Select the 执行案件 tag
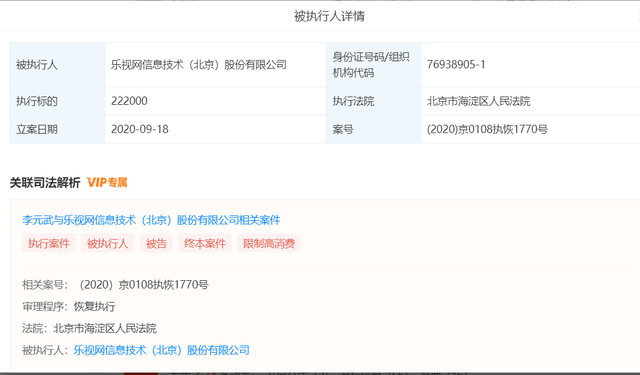Screen dimensions: 640x375 [x=49, y=244]
